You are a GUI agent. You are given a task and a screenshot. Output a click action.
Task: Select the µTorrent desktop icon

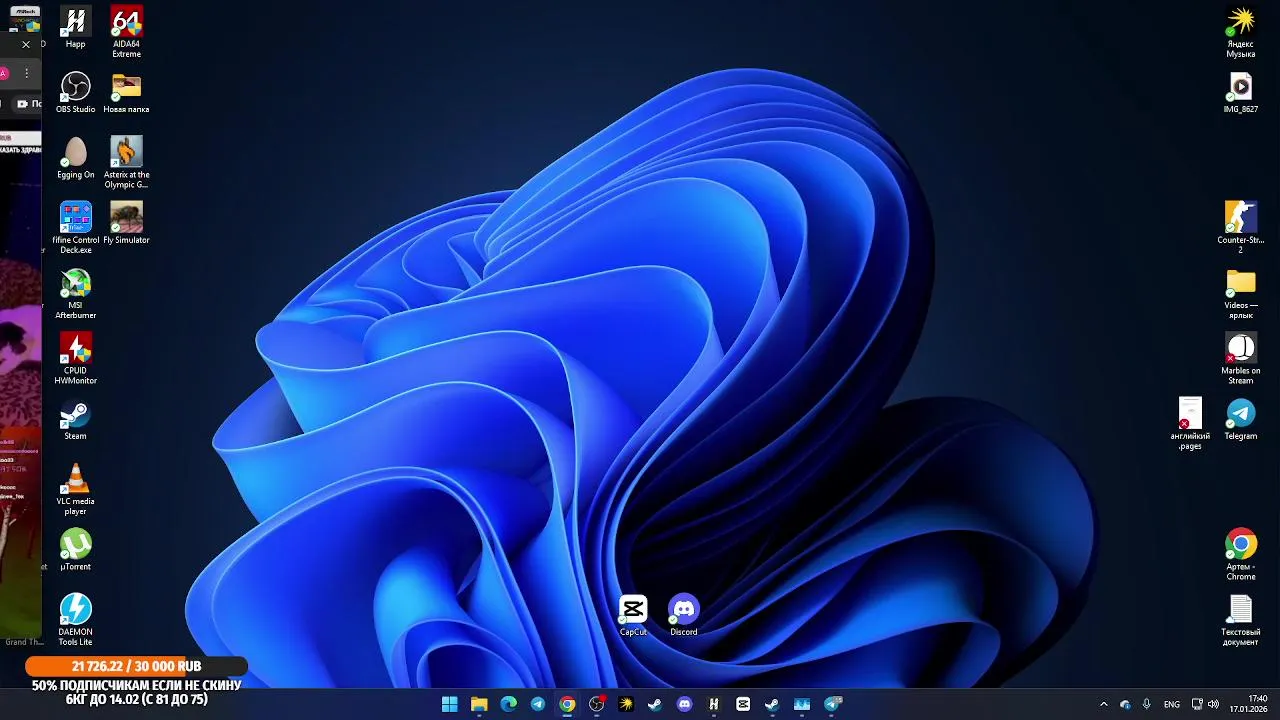76,550
